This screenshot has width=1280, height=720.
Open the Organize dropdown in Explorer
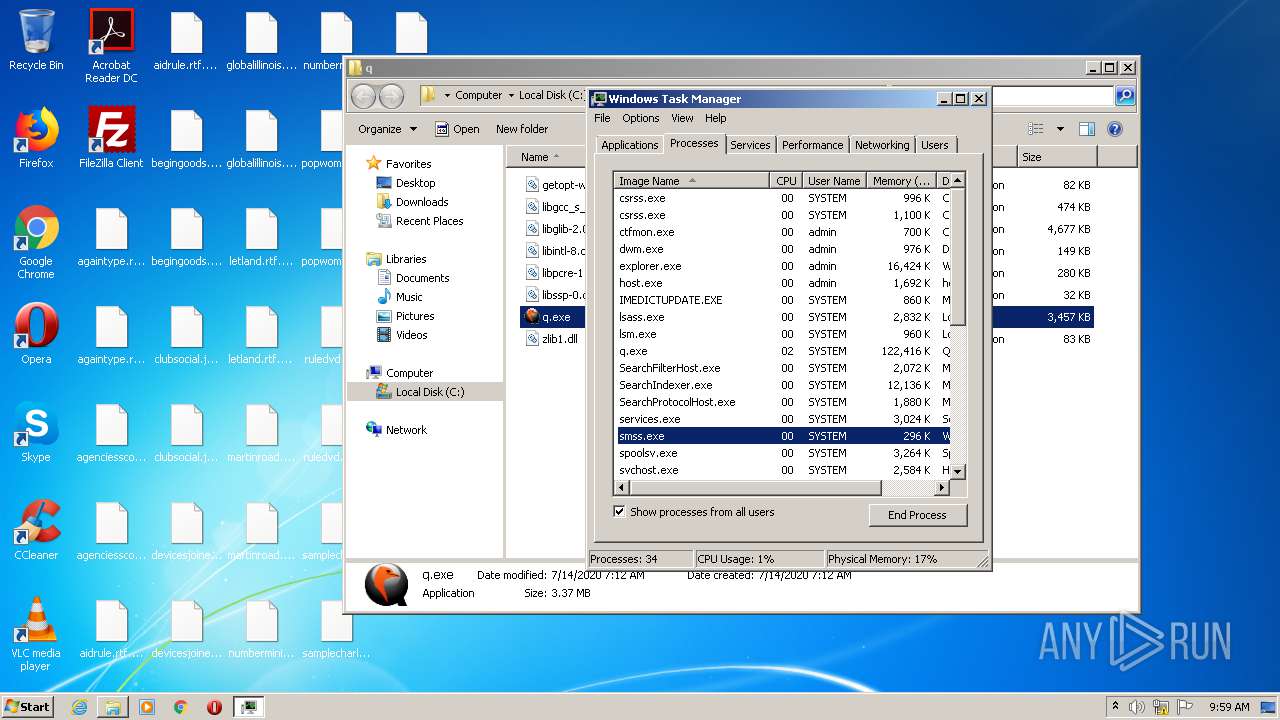(387, 129)
